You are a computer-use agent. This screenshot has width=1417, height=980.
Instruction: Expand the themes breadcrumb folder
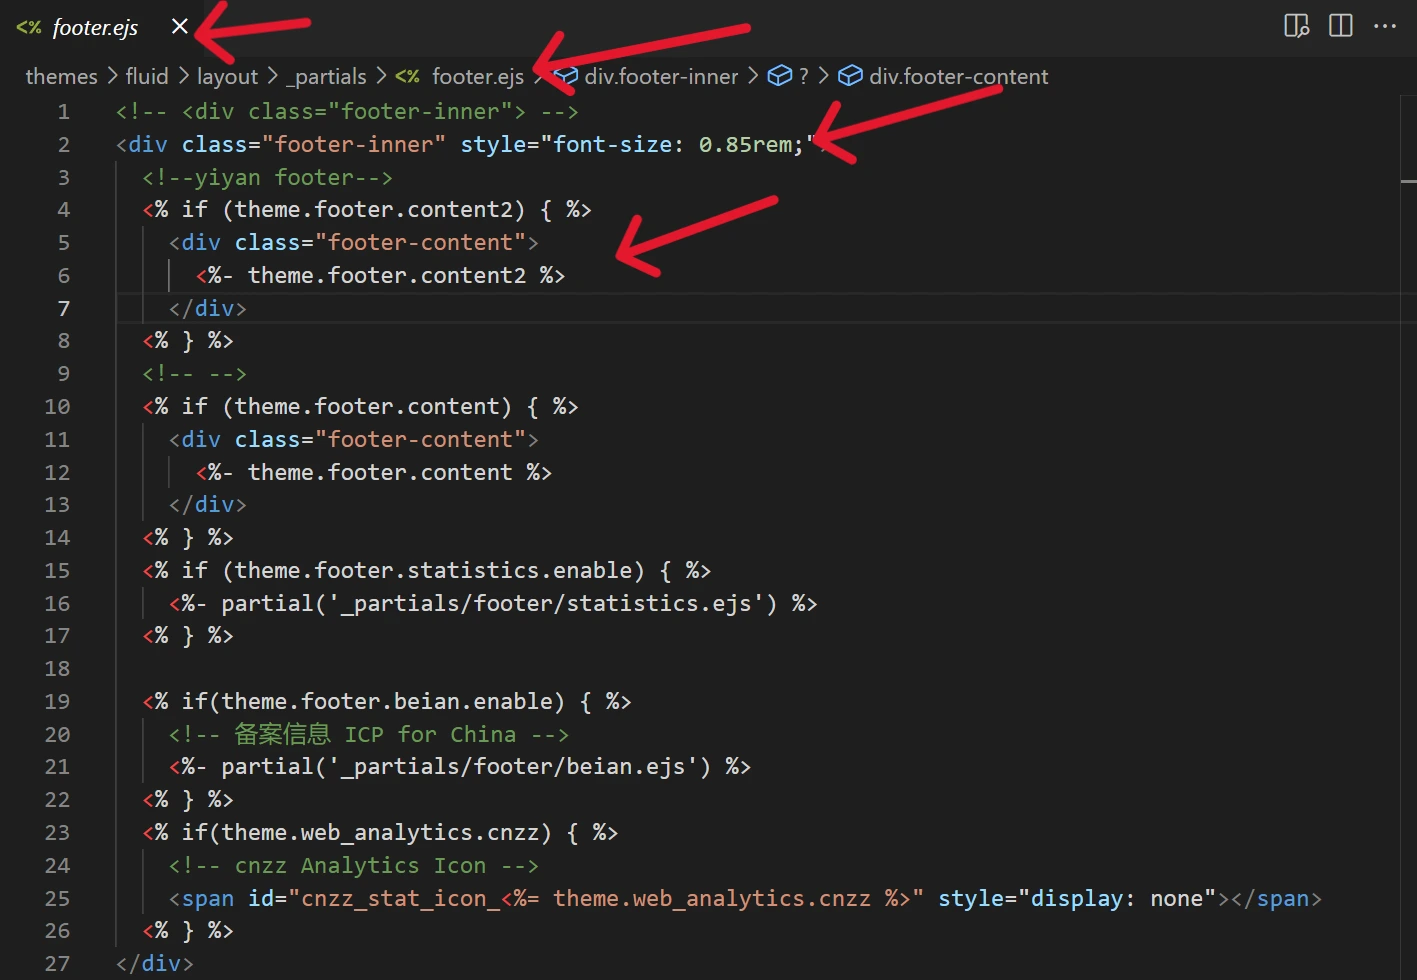(x=61, y=77)
